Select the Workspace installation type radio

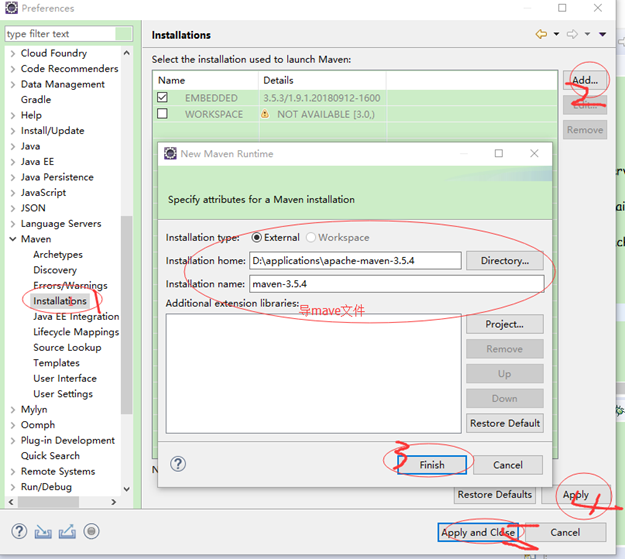311,238
